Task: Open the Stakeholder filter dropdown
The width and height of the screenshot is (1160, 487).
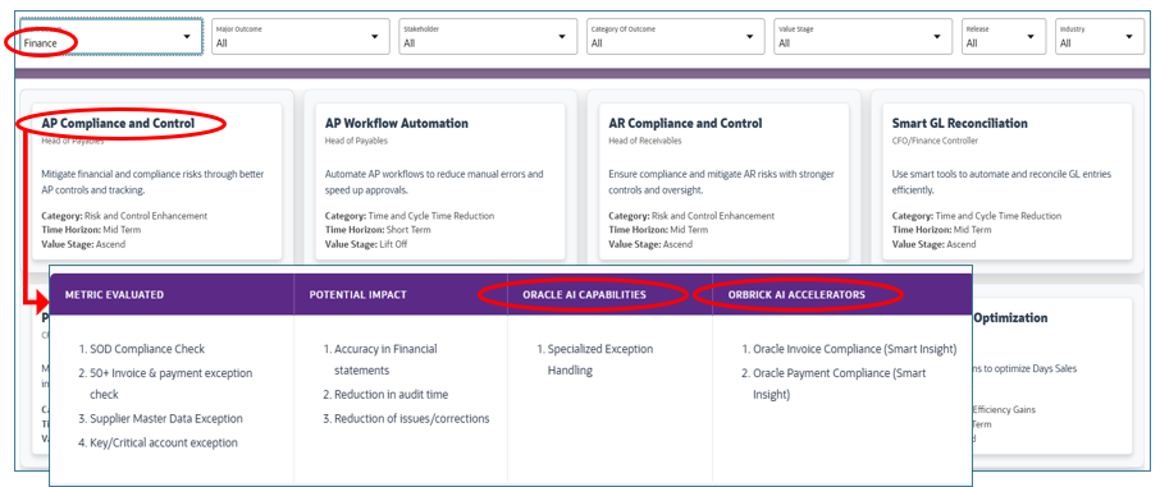Action: 488,36
